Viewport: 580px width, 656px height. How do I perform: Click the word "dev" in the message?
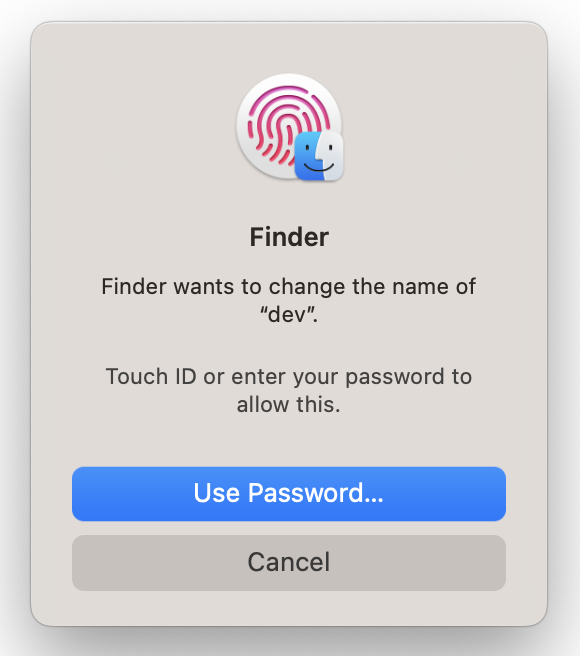tap(287, 315)
